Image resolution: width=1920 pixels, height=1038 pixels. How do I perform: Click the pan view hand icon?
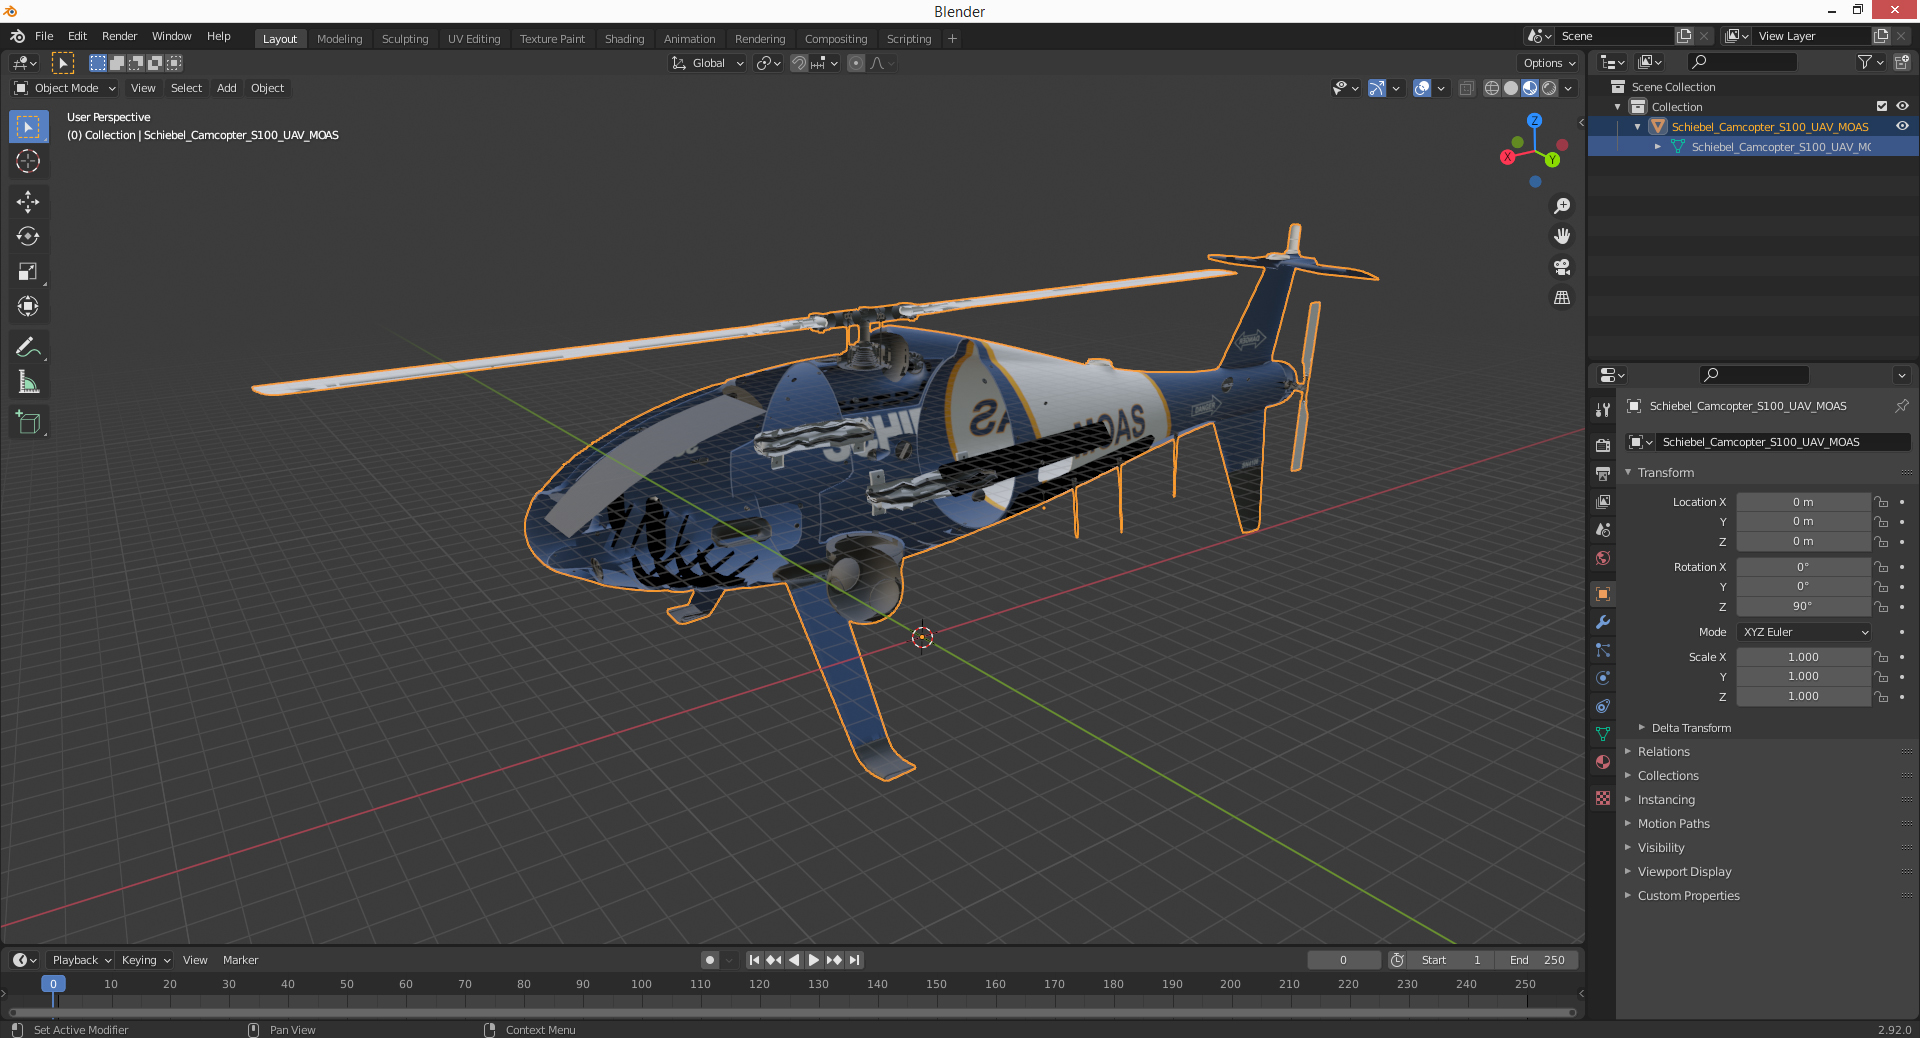(1562, 236)
